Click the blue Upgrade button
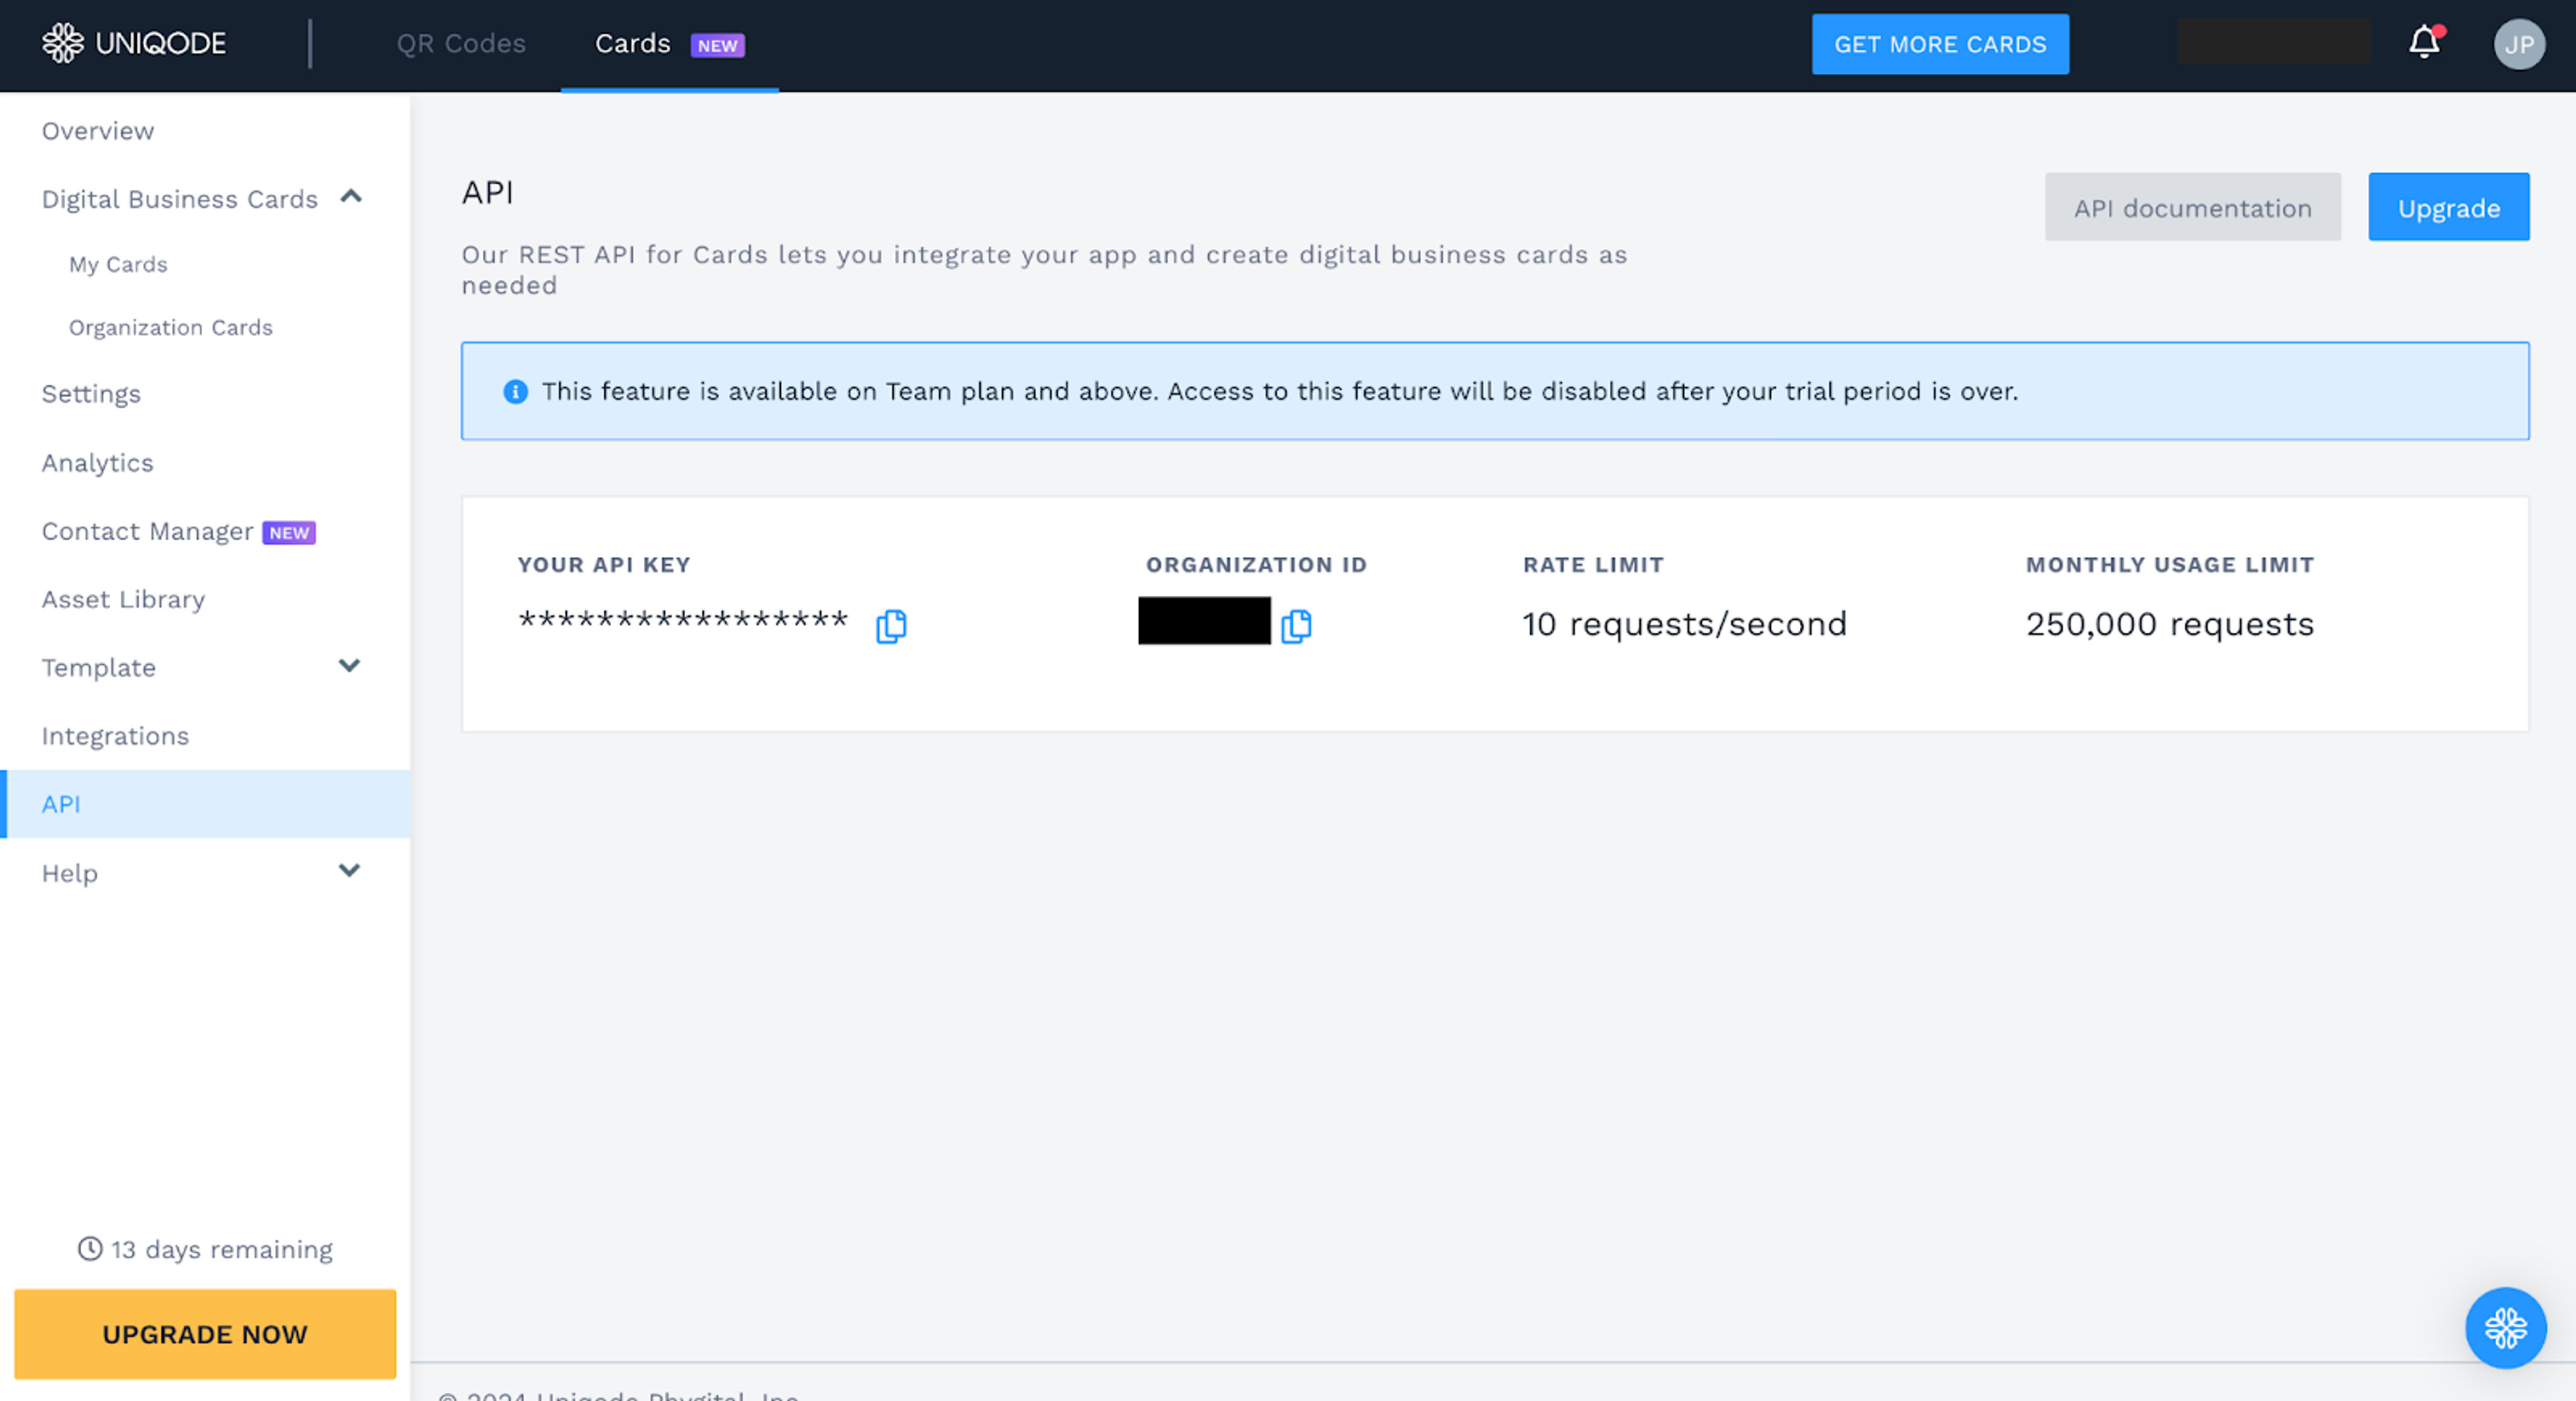The height and width of the screenshot is (1401, 2576). point(2448,207)
